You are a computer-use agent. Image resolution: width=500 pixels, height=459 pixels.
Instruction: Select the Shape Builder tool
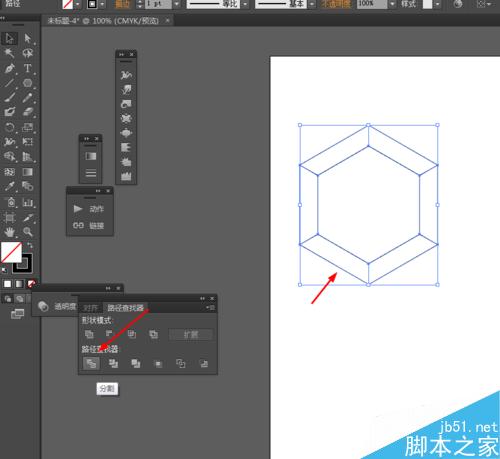[9, 157]
